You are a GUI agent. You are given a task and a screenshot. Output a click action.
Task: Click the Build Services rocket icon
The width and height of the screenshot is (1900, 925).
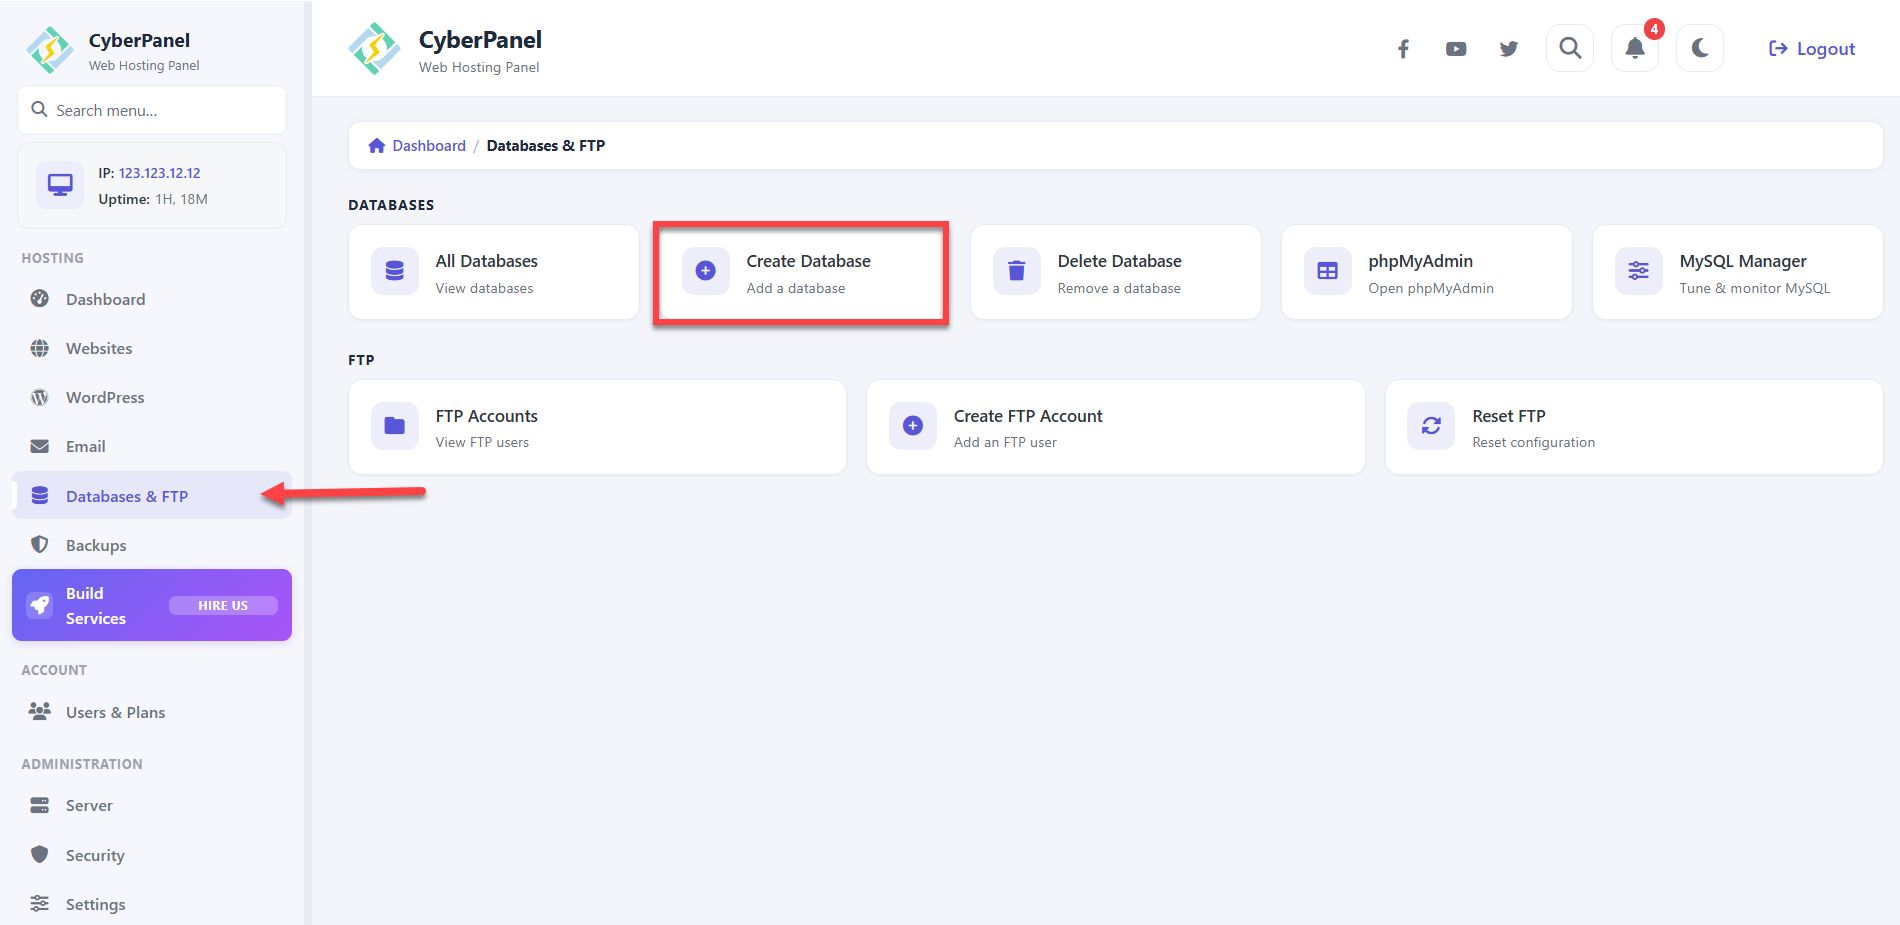pos(40,605)
